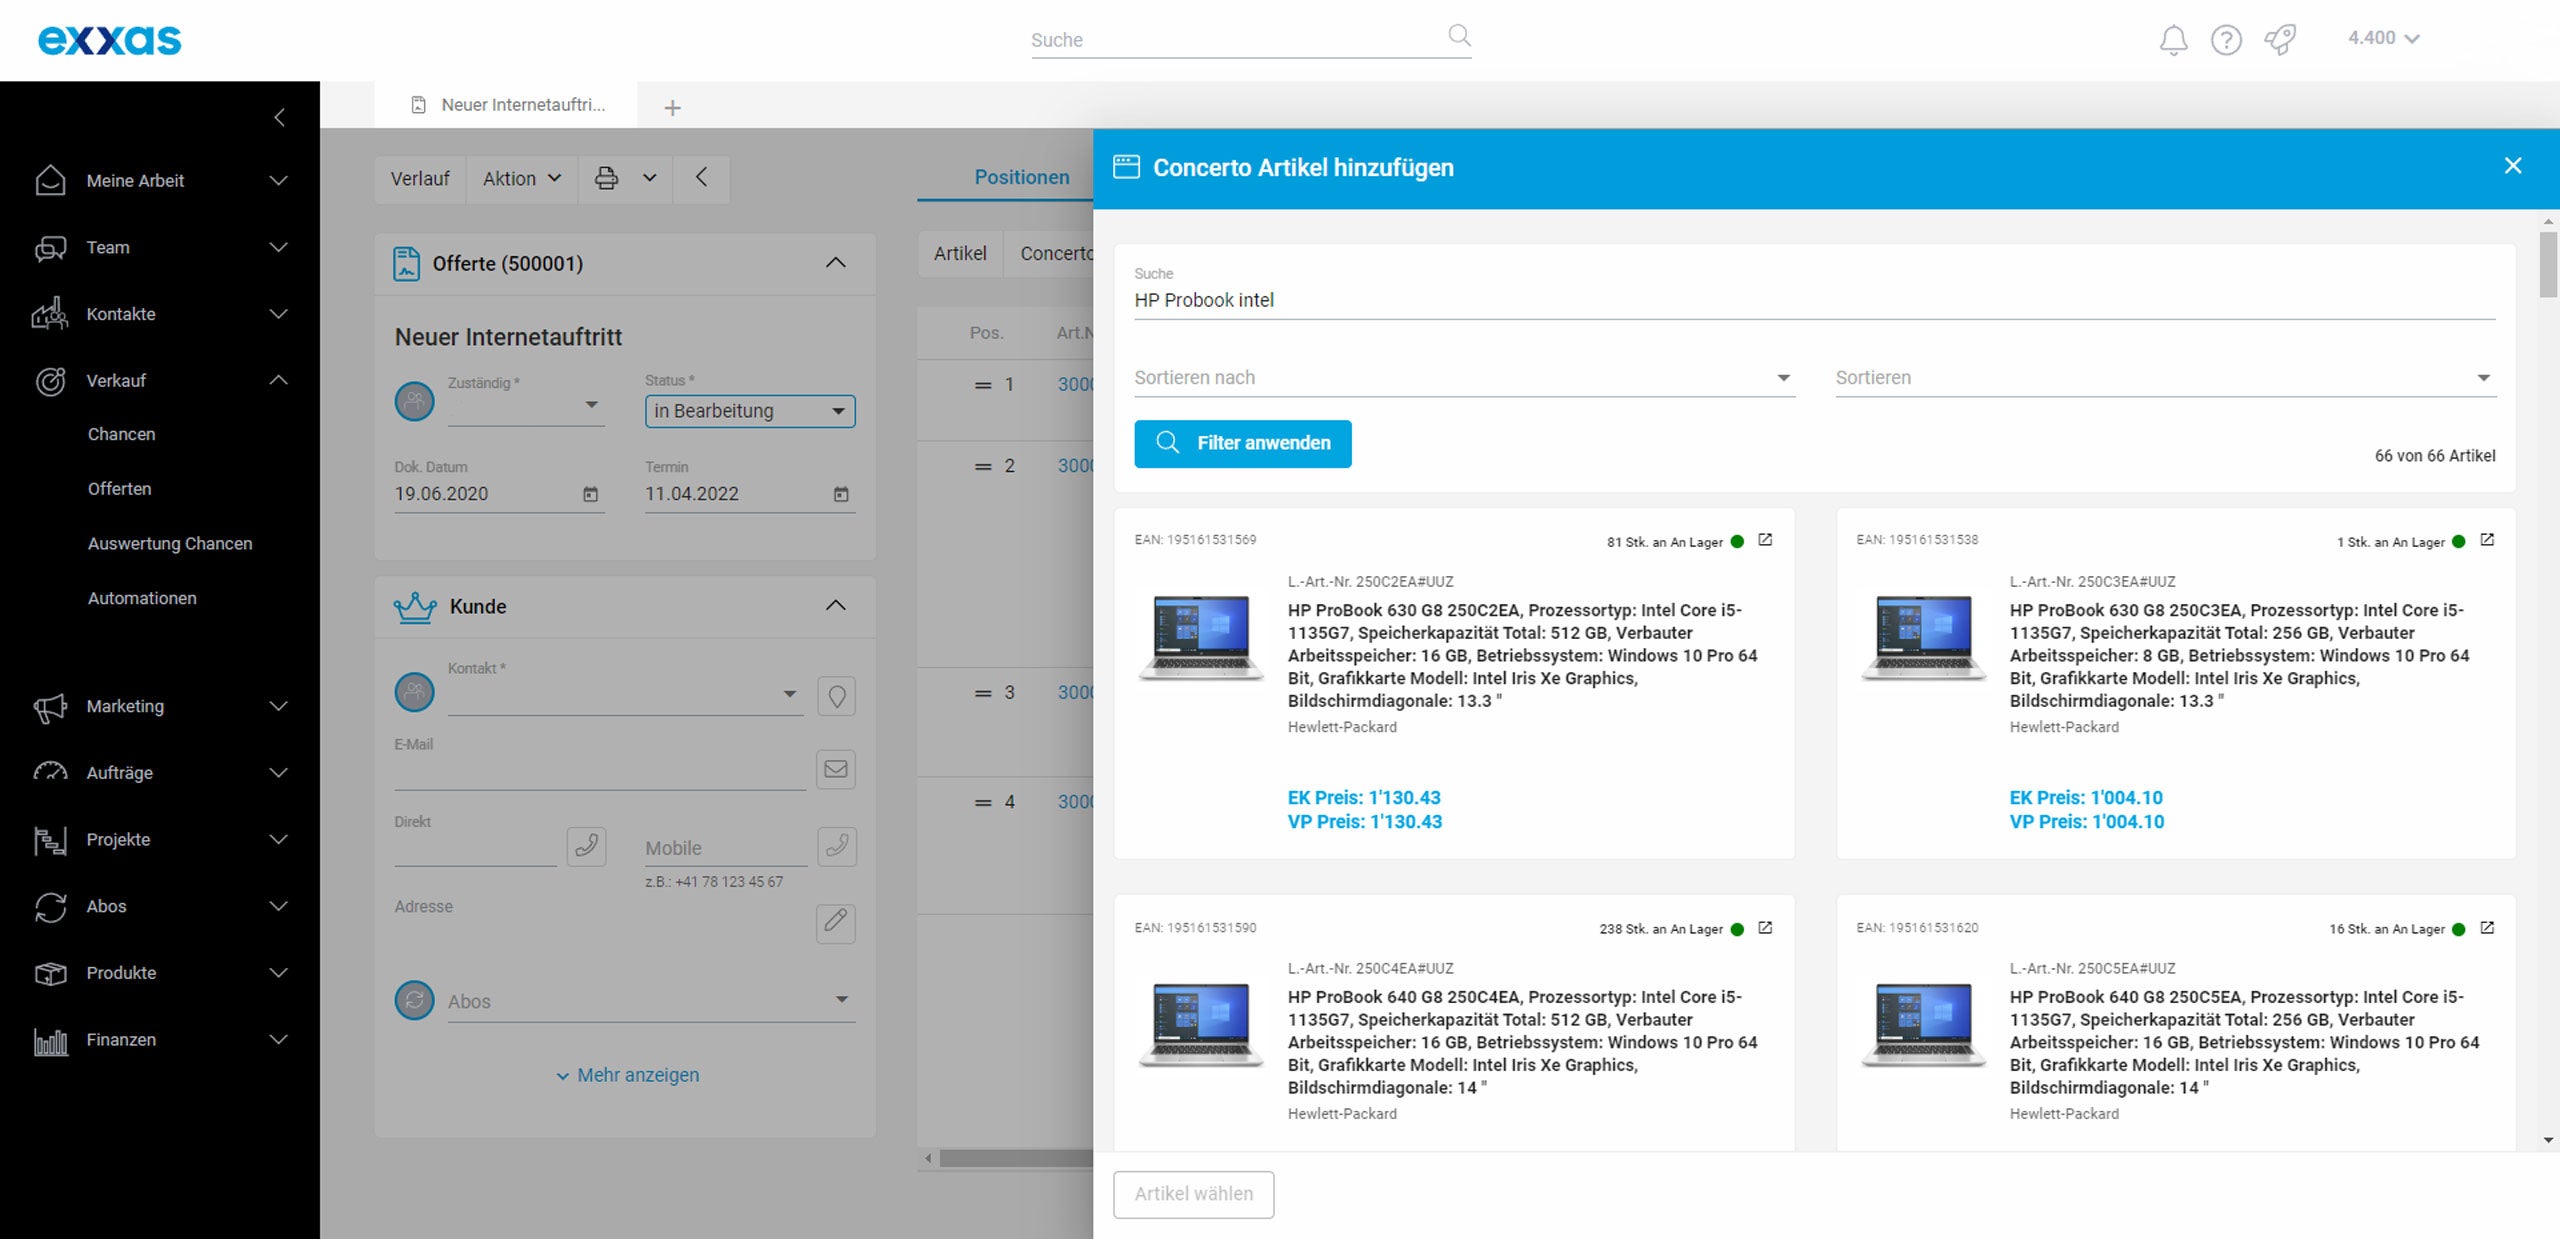Click the phone icon next to Mobile field

[837, 846]
